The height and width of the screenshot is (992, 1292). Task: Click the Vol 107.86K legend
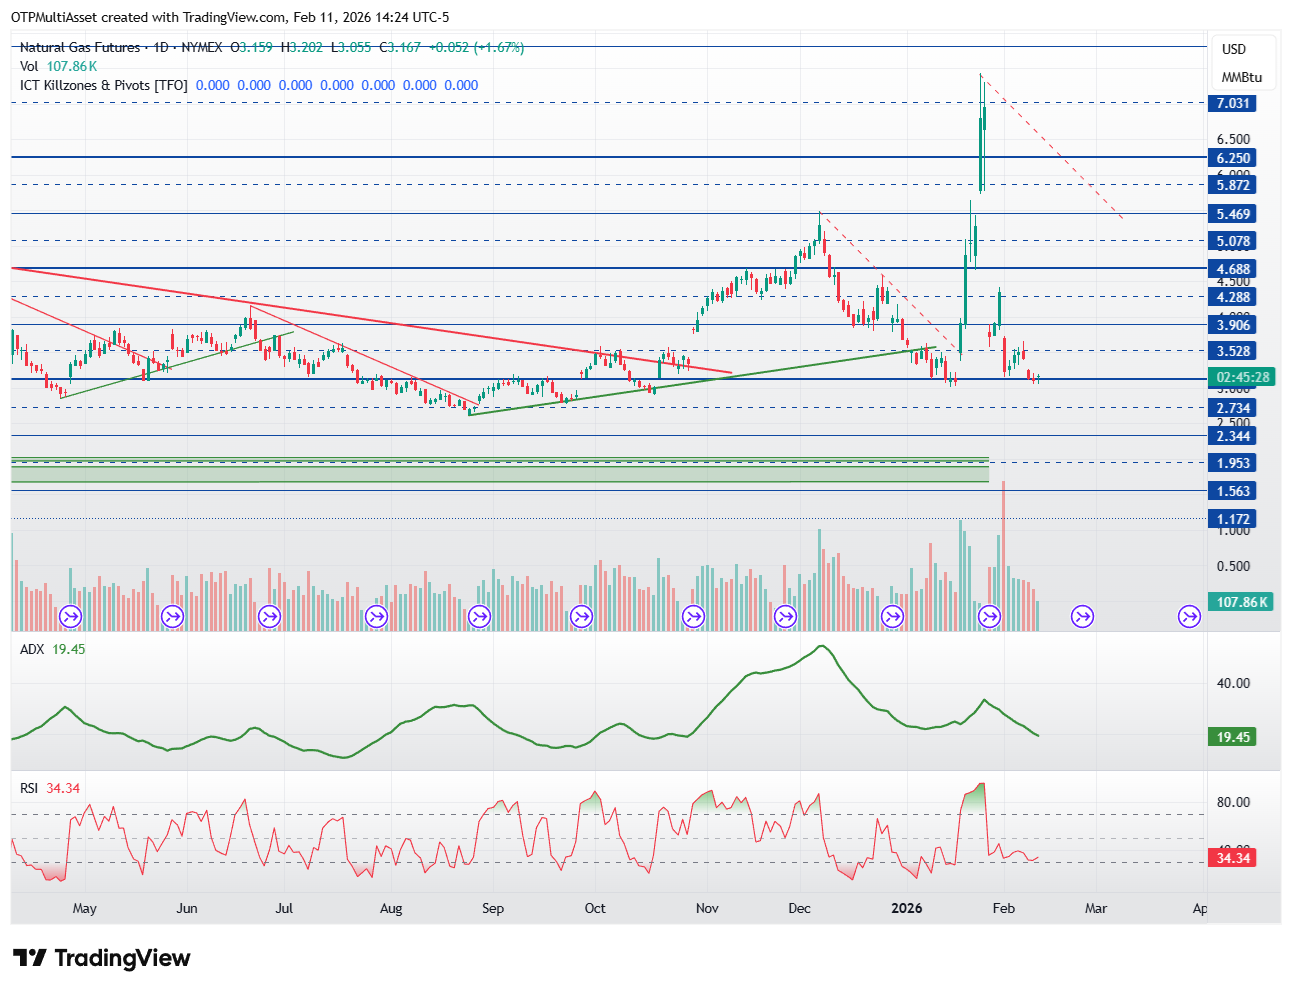58,66
